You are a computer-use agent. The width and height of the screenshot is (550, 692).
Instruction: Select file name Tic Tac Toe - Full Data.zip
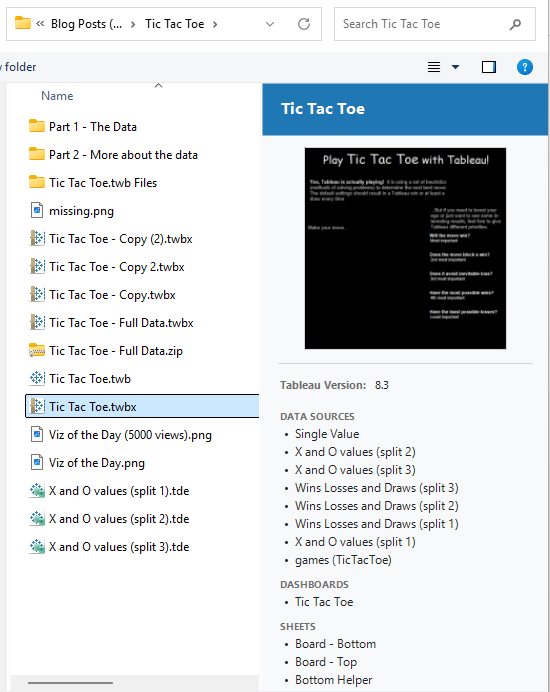pyautogui.click(x=116, y=351)
